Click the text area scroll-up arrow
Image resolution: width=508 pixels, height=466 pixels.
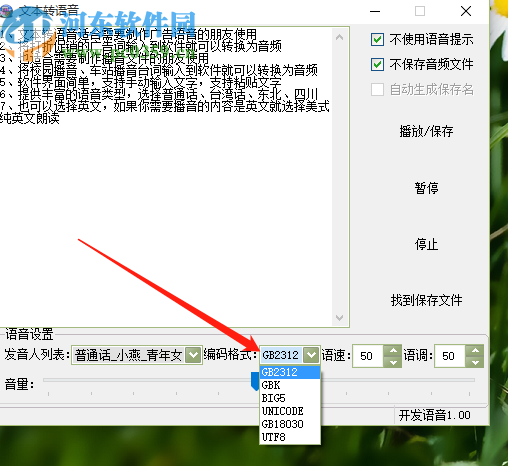pyautogui.click(x=339, y=37)
